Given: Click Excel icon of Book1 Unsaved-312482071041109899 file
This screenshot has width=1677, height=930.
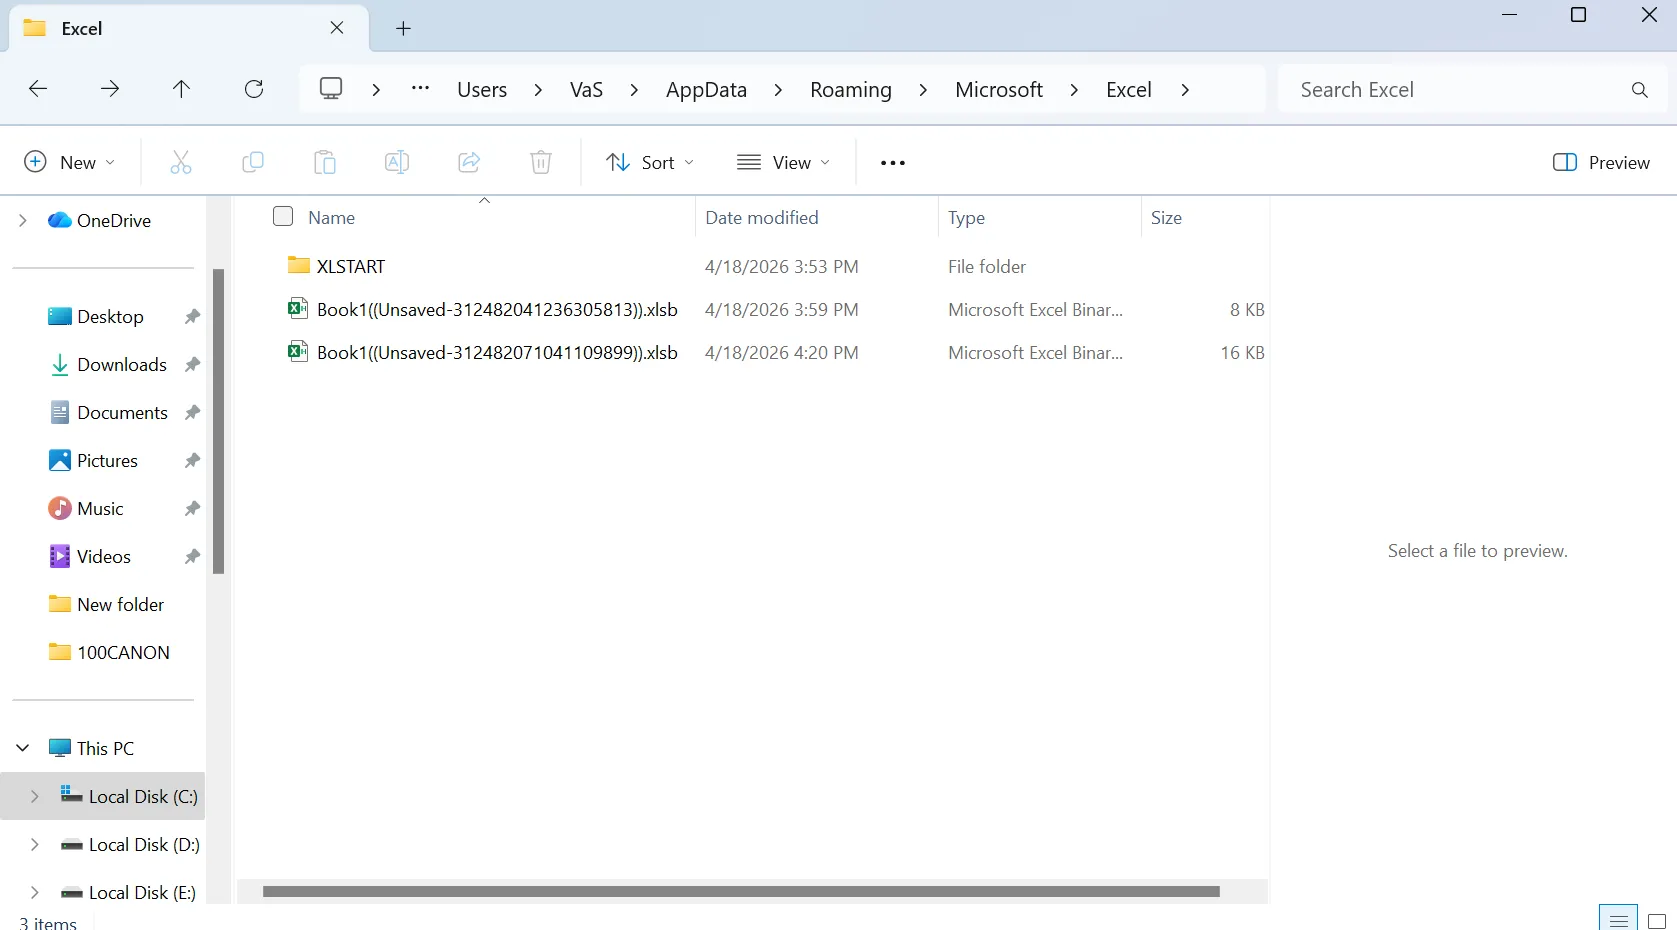Looking at the screenshot, I should point(297,351).
